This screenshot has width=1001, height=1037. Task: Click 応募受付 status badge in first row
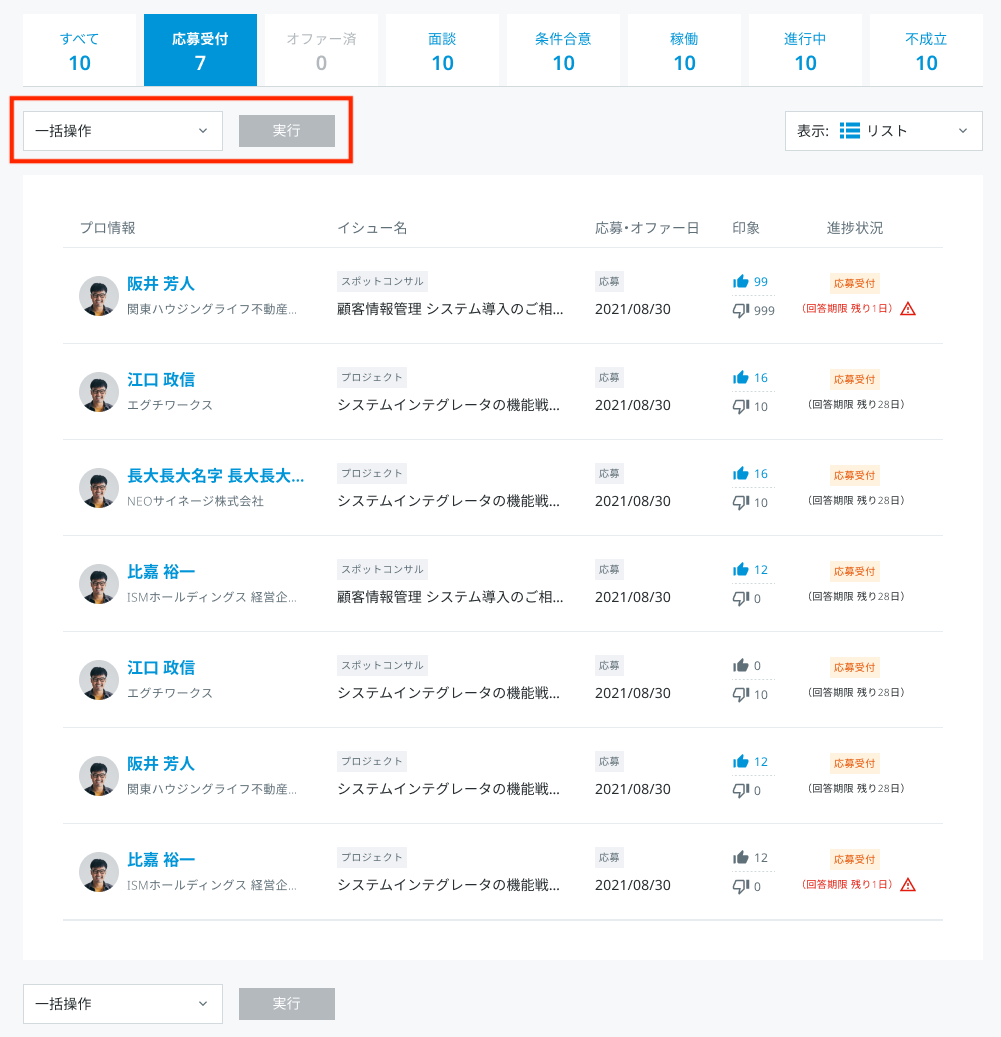tap(854, 283)
